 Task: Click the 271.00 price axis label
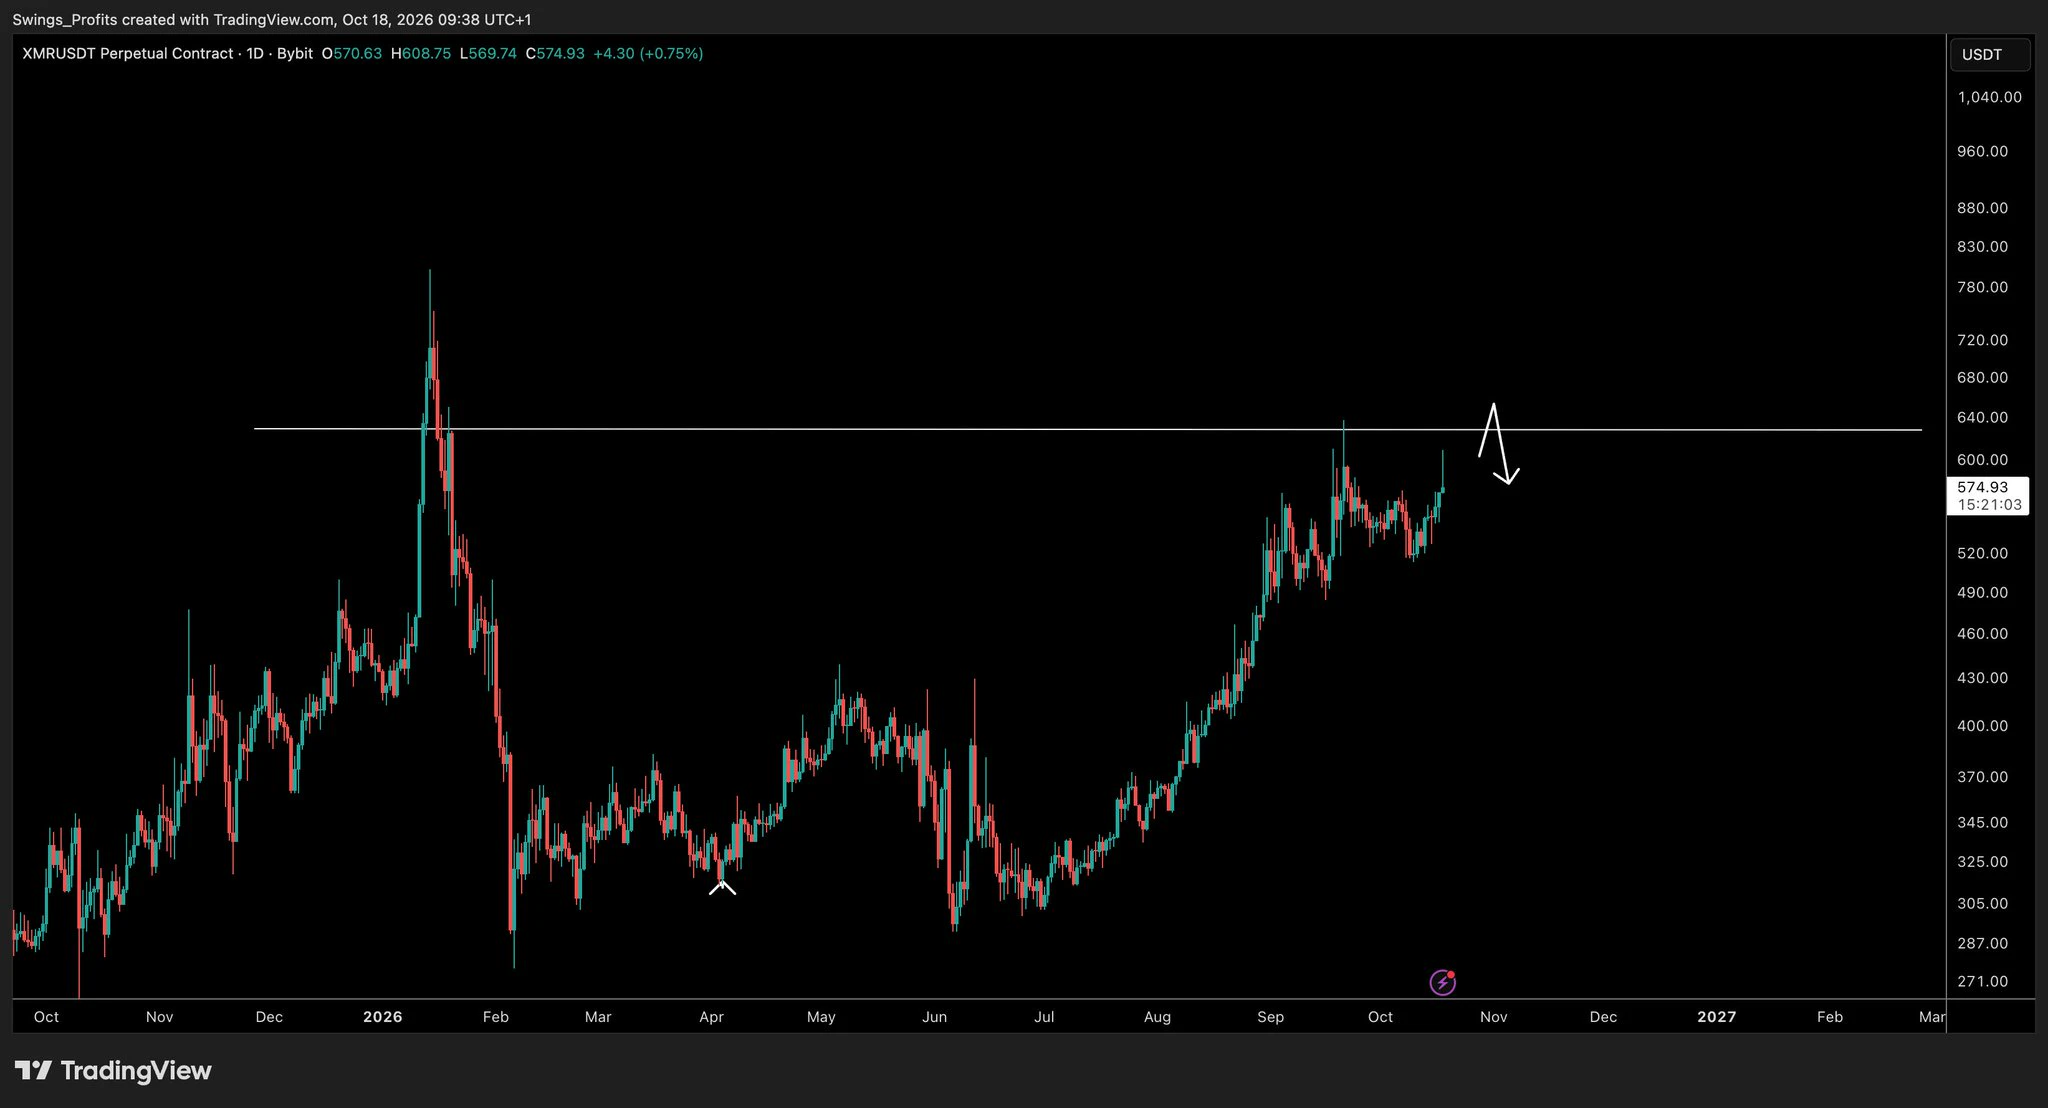1982,981
